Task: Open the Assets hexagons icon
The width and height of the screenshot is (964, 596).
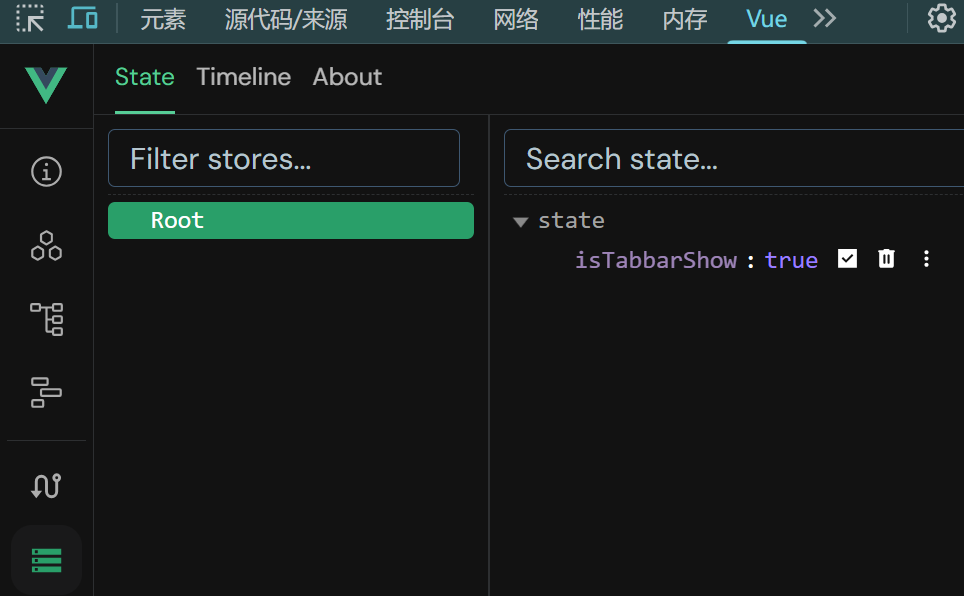Action: [46, 246]
